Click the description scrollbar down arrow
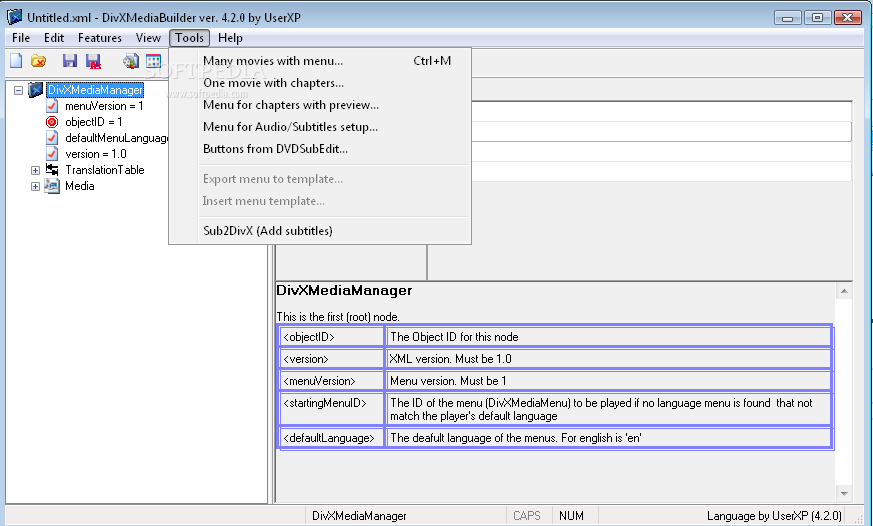 tap(844, 493)
